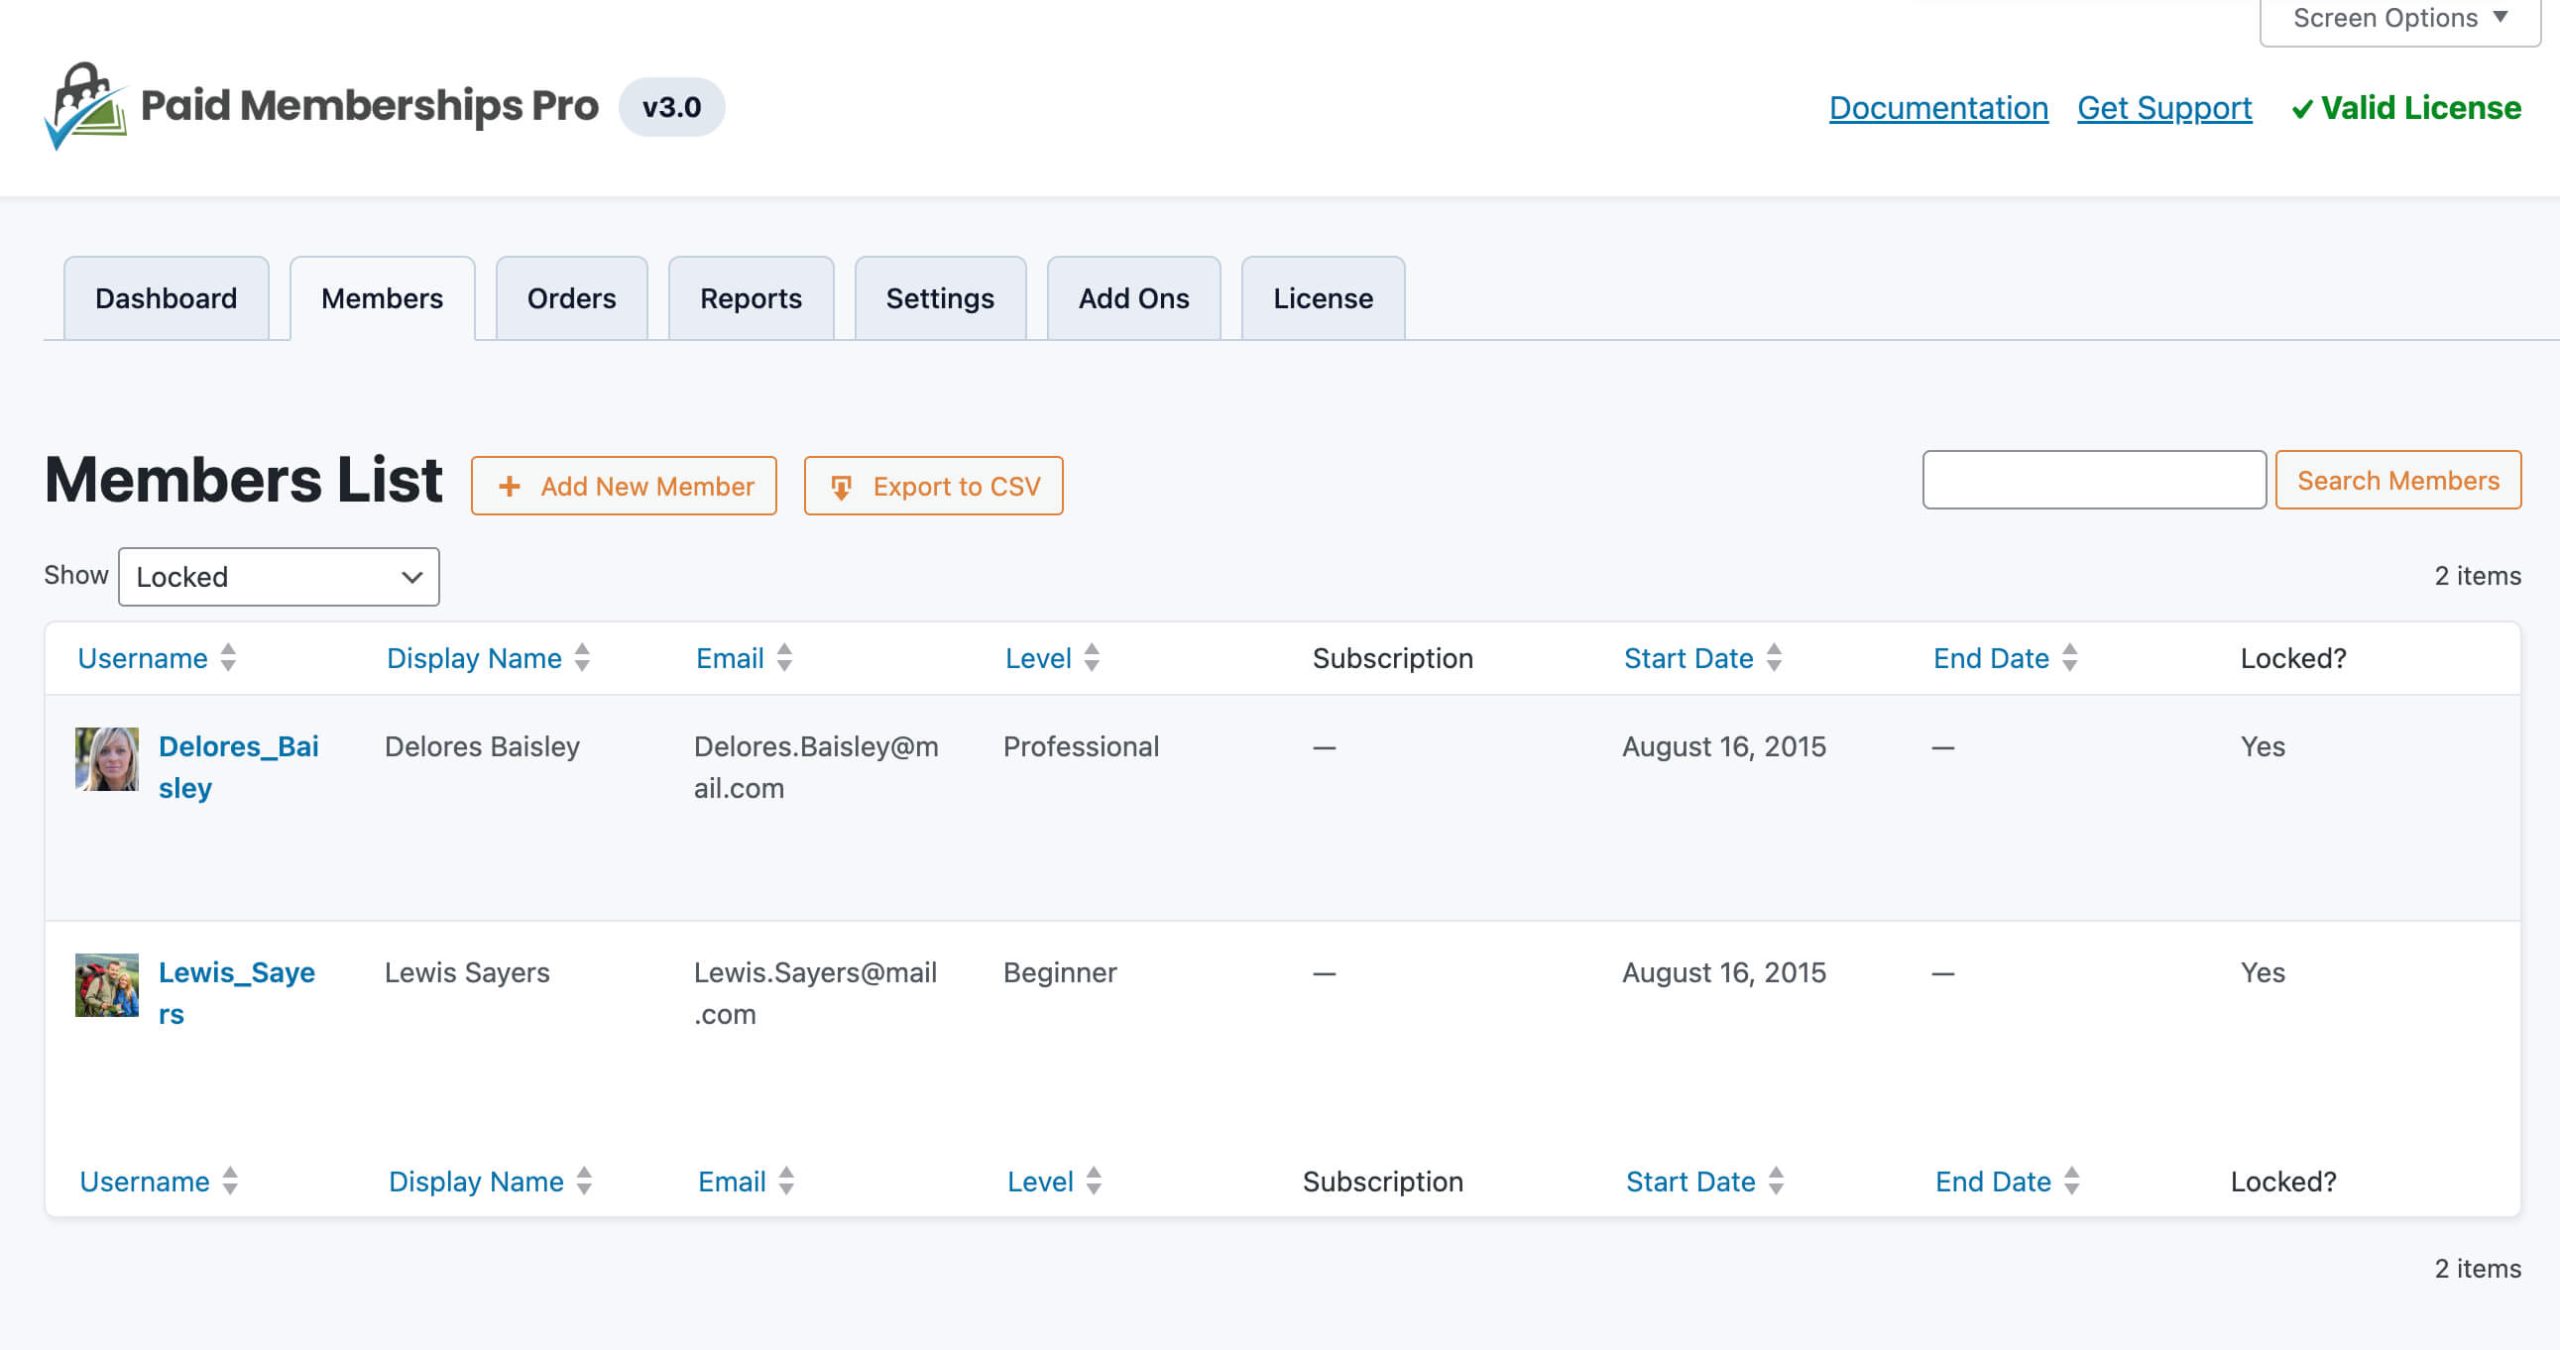The image size is (2560, 1350).
Task: Click the Delores_Baisley username link
Action: (x=239, y=766)
